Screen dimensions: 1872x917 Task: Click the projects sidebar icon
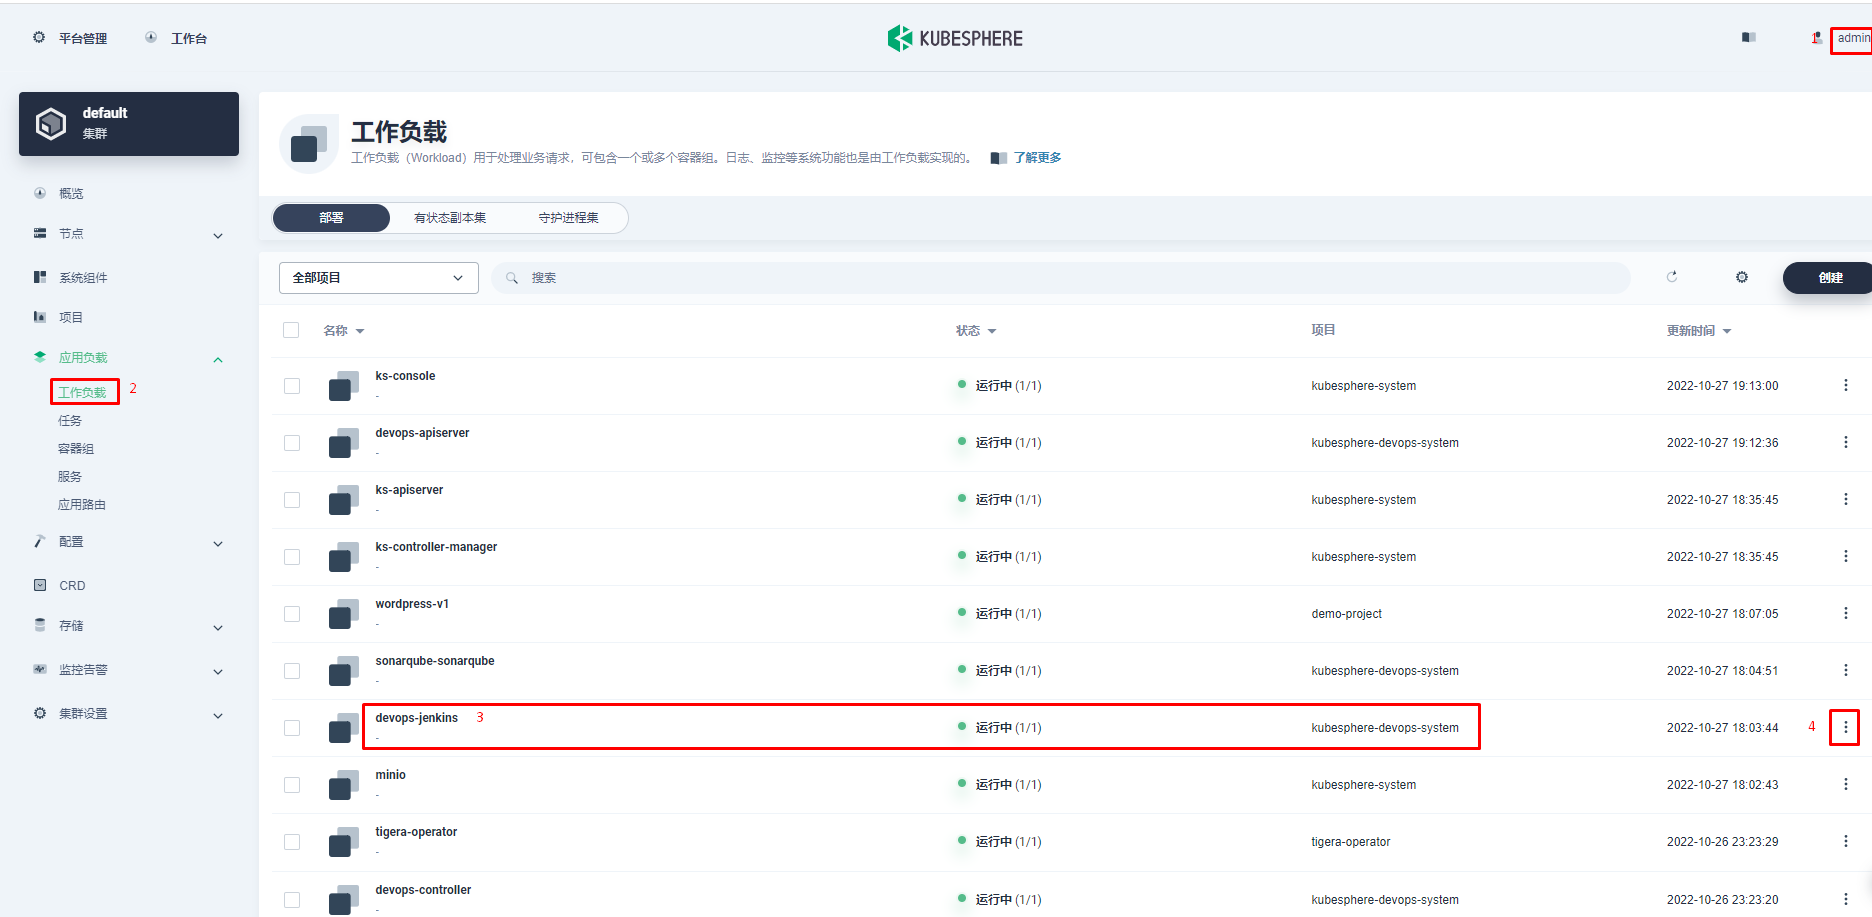pyautogui.click(x=40, y=317)
